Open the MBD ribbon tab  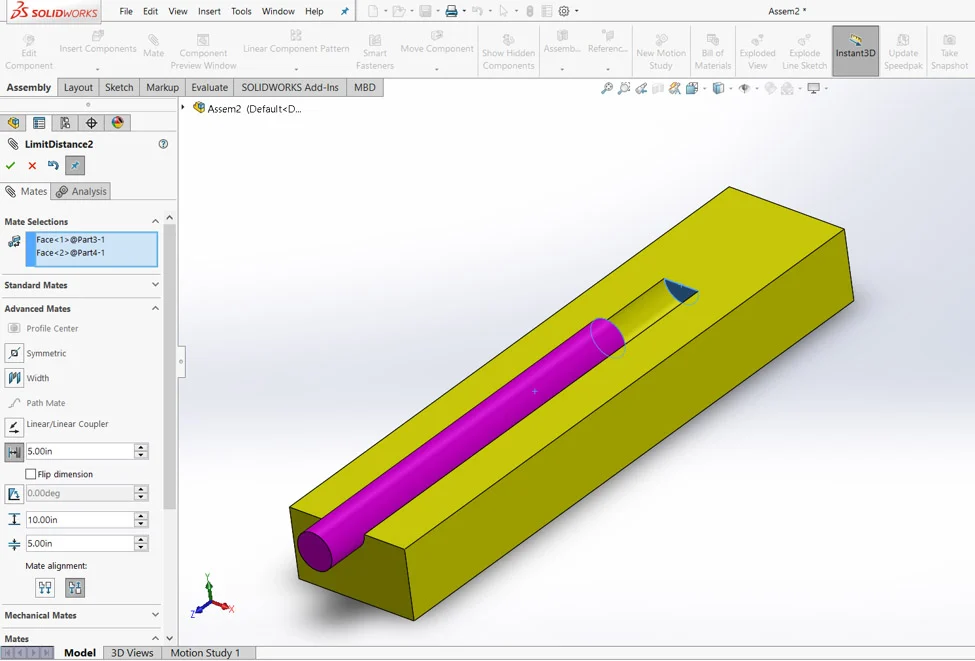pyautogui.click(x=364, y=88)
